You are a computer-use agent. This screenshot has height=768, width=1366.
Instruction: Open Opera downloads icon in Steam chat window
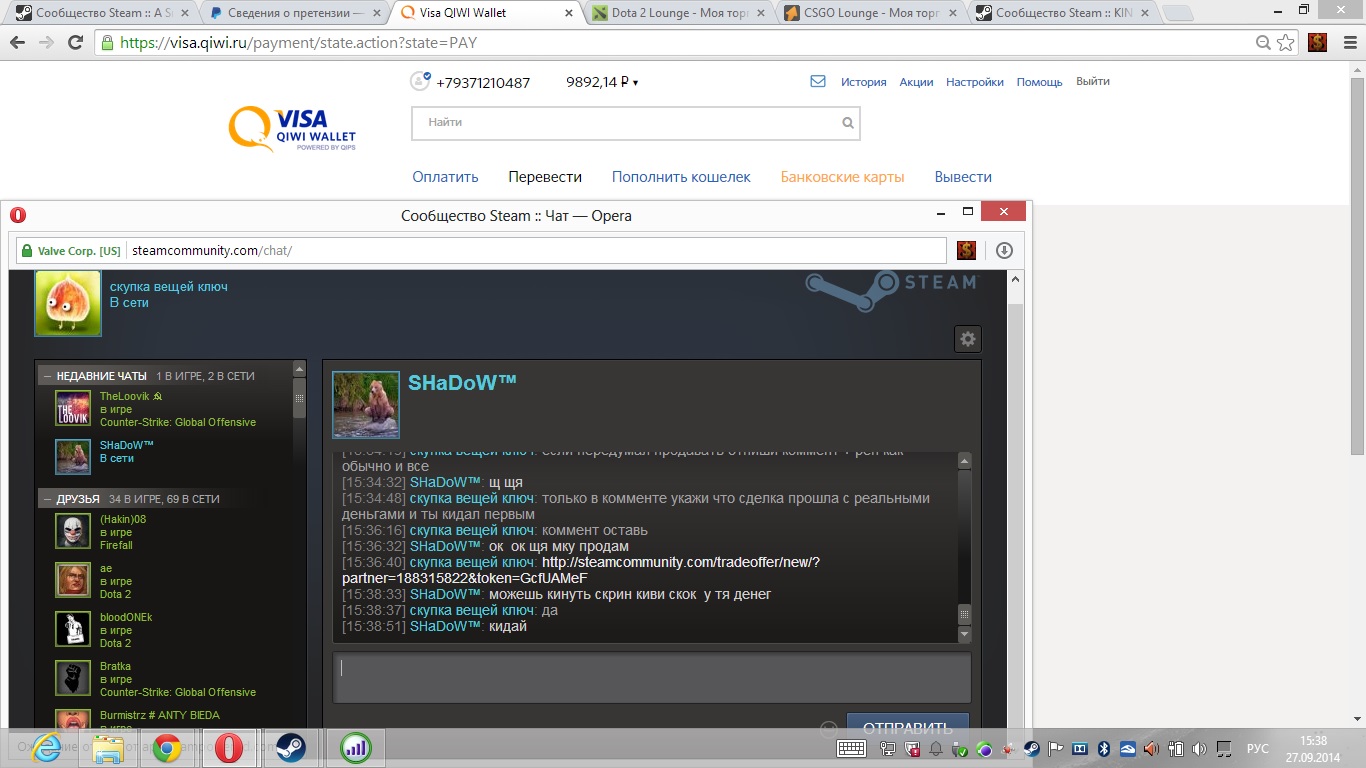click(1004, 250)
